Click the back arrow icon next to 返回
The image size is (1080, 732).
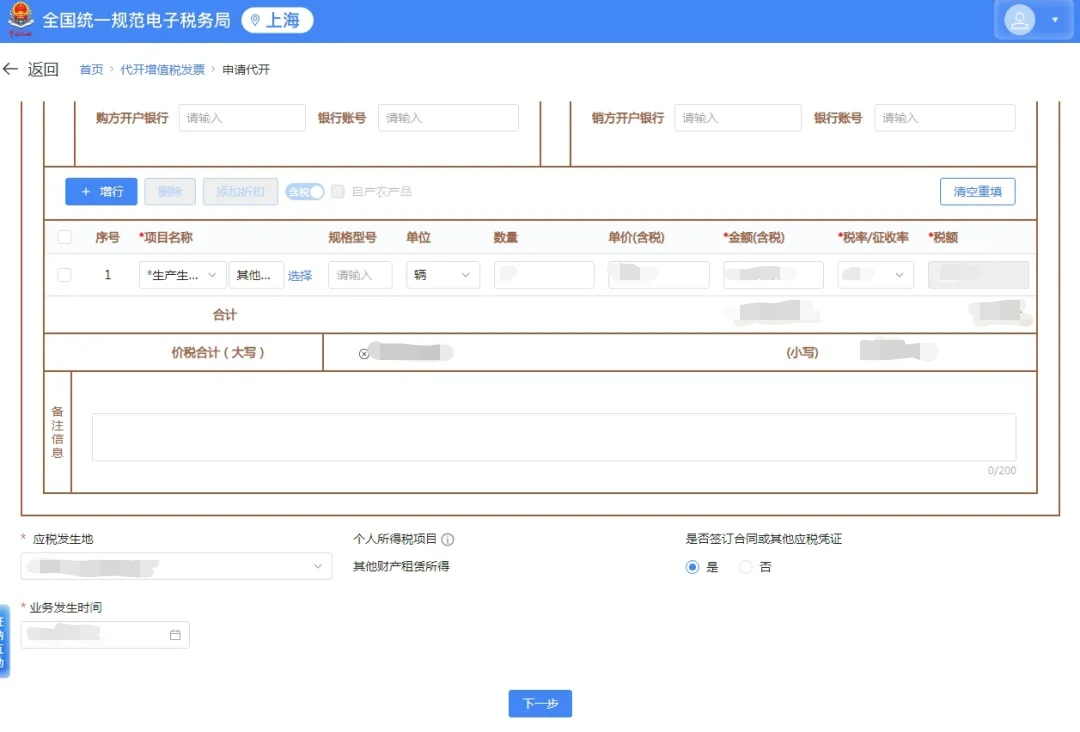(x=10, y=69)
